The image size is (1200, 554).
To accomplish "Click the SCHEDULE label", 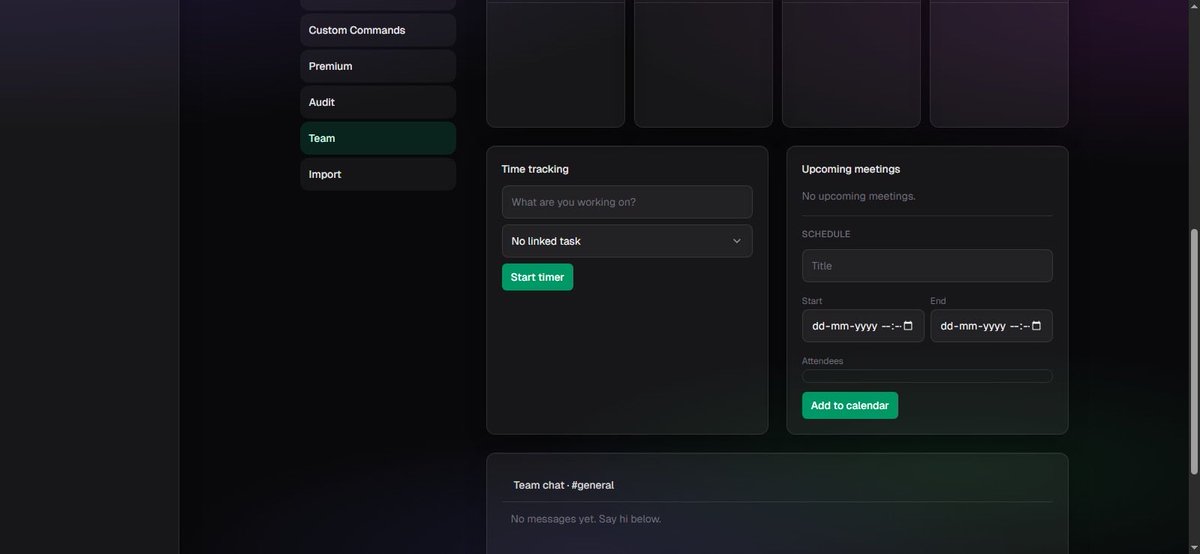I will [x=826, y=234].
